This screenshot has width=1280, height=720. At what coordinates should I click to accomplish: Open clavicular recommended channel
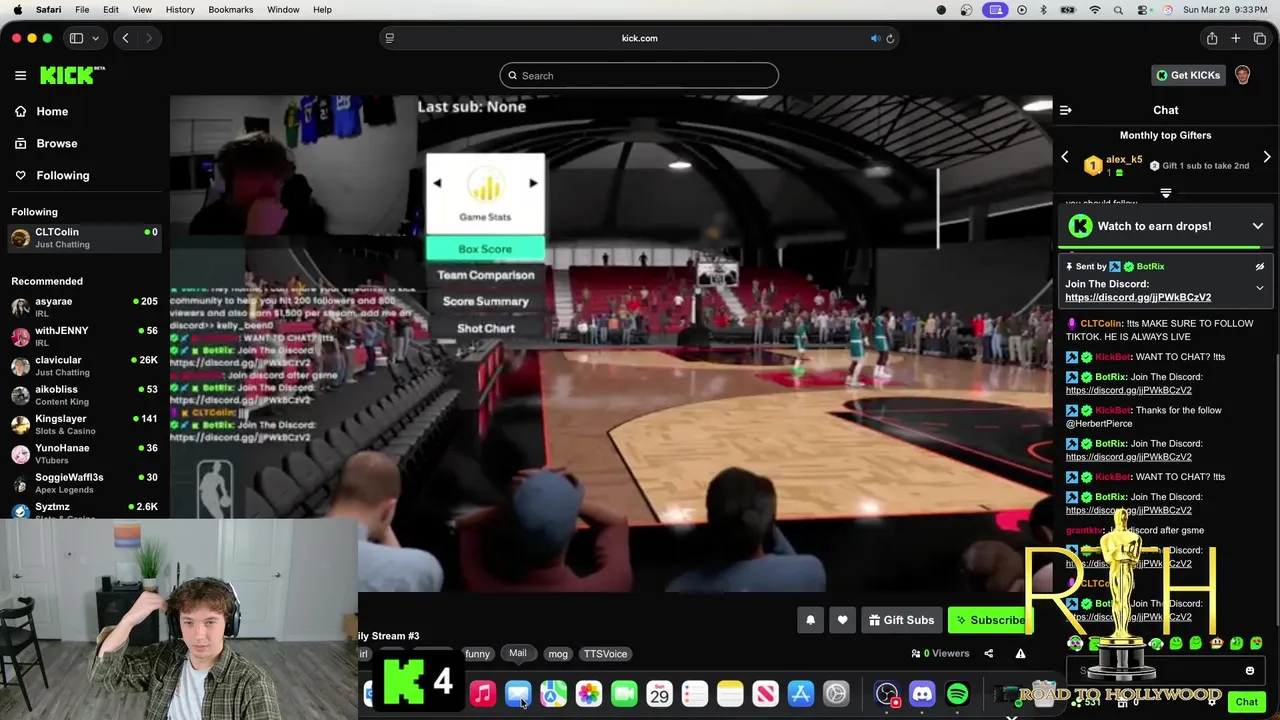(84, 366)
